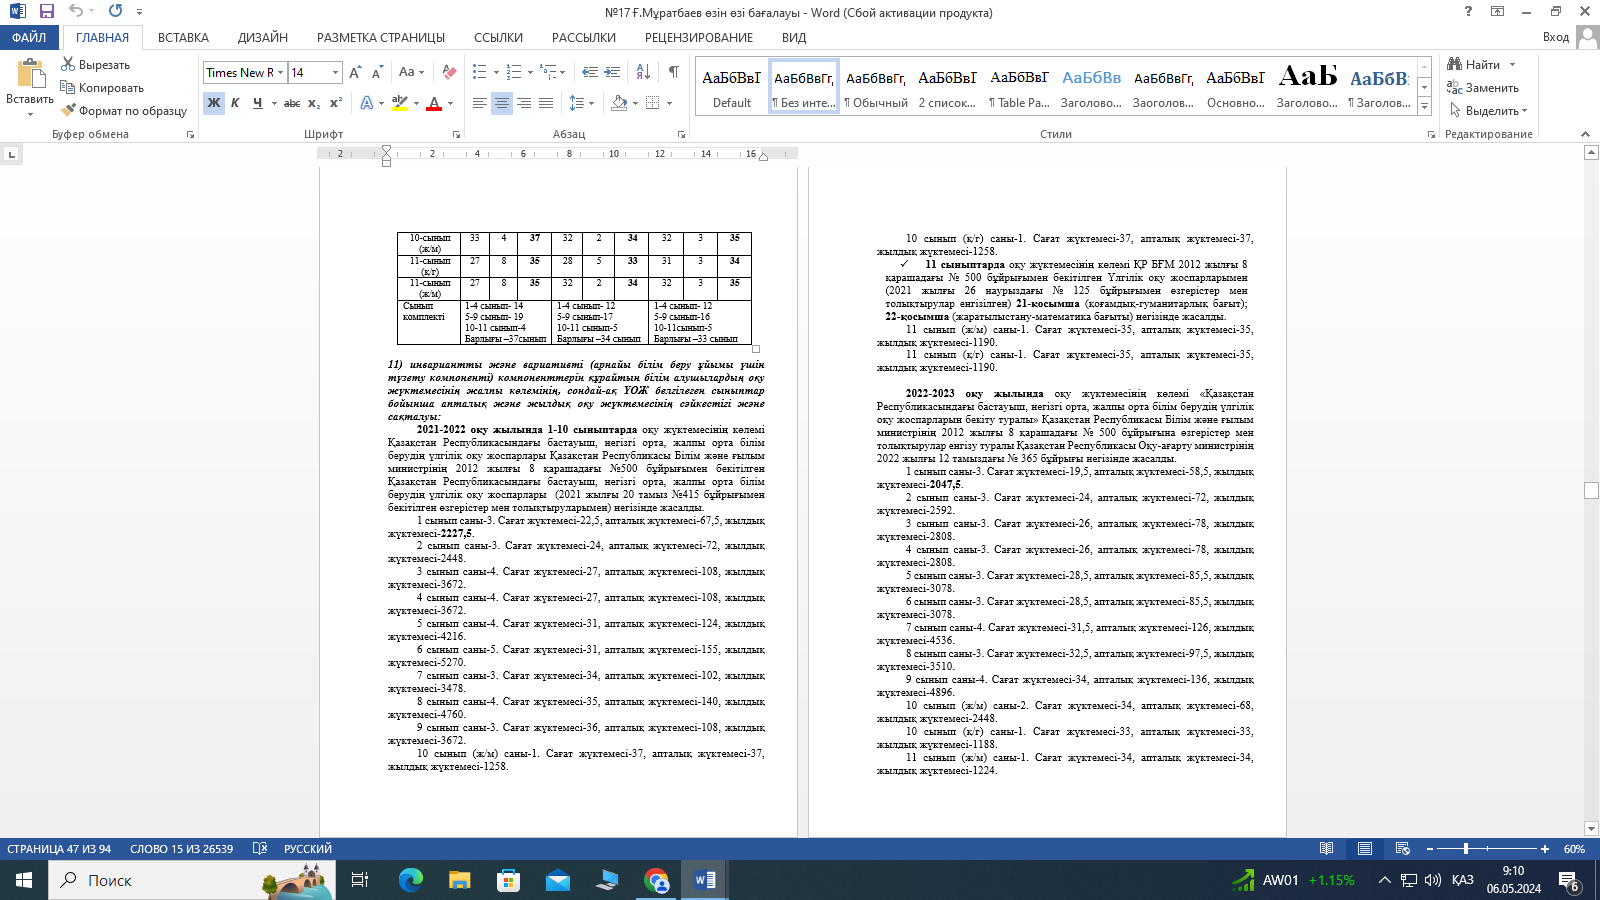The height and width of the screenshot is (900, 1600).
Task: Open the font color dropdown arrow
Action: [450, 102]
